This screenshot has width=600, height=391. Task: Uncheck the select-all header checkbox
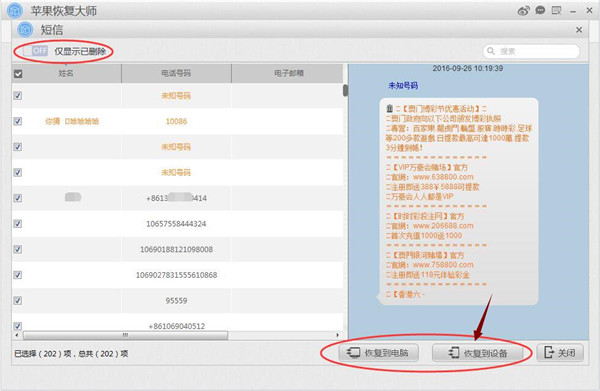pyautogui.click(x=18, y=73)
